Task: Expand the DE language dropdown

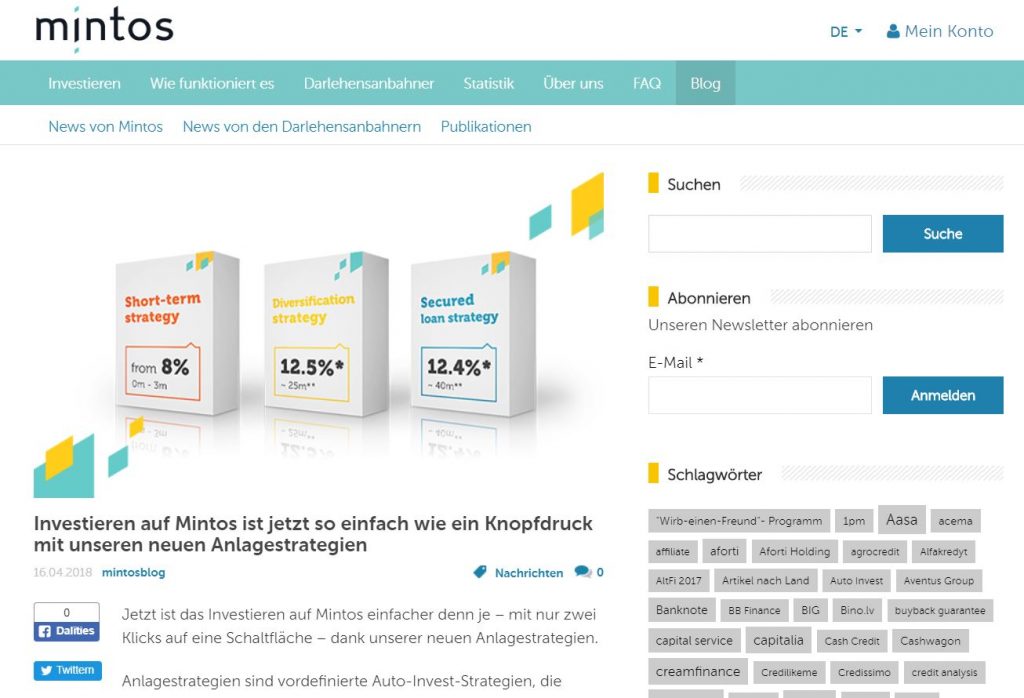Action: 845,32
